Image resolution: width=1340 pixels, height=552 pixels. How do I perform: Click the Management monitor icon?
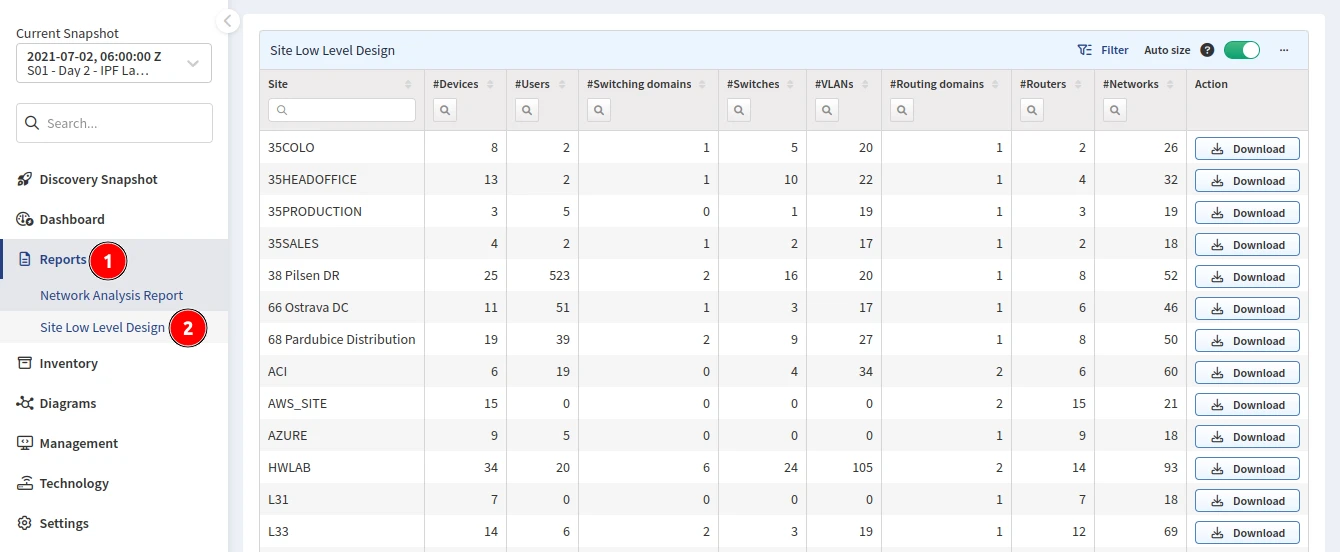click(x=25, y=443)
